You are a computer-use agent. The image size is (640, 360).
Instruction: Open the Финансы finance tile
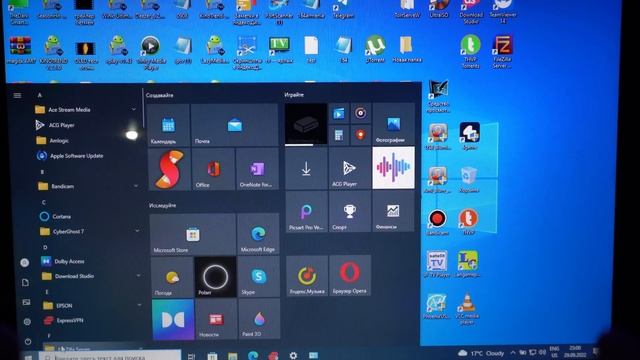coord(393,211)
